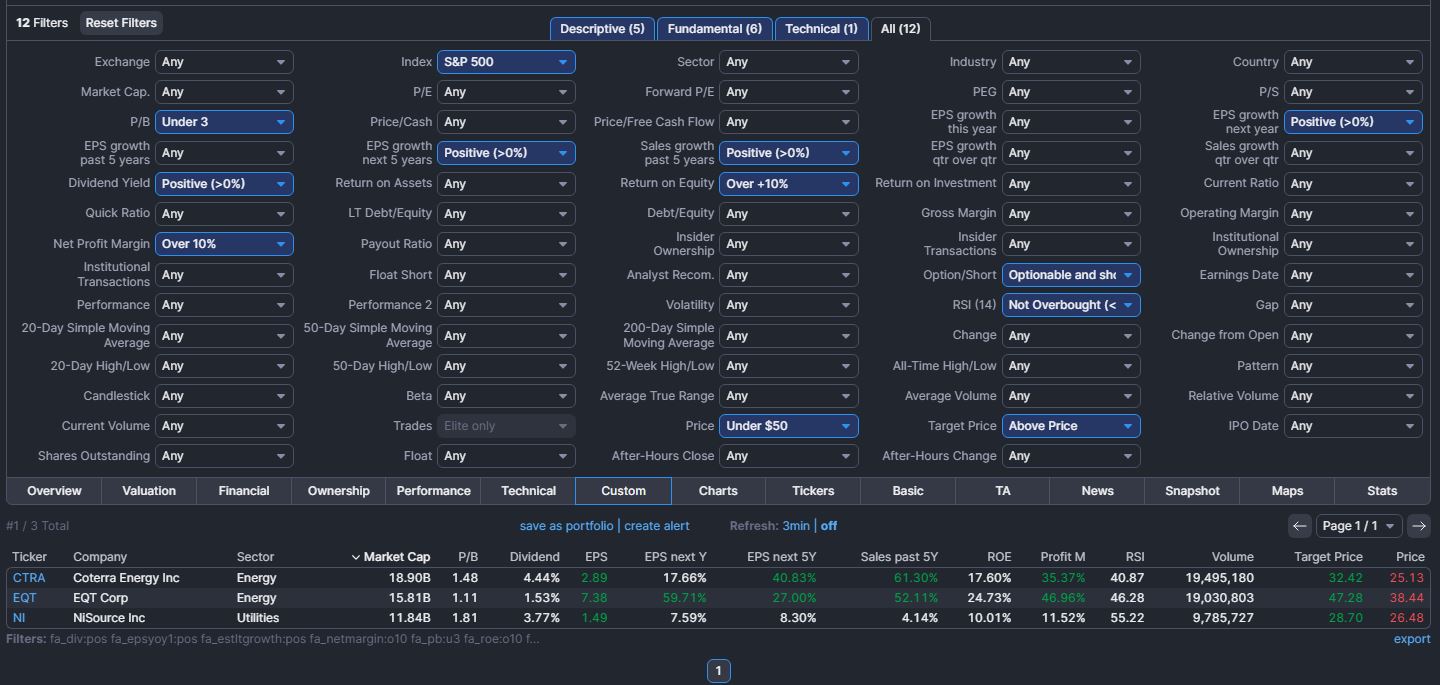This screenshot has height=685, width=1440.
Task: Open the Industry filter dropdown
Action: point(1071,62)
